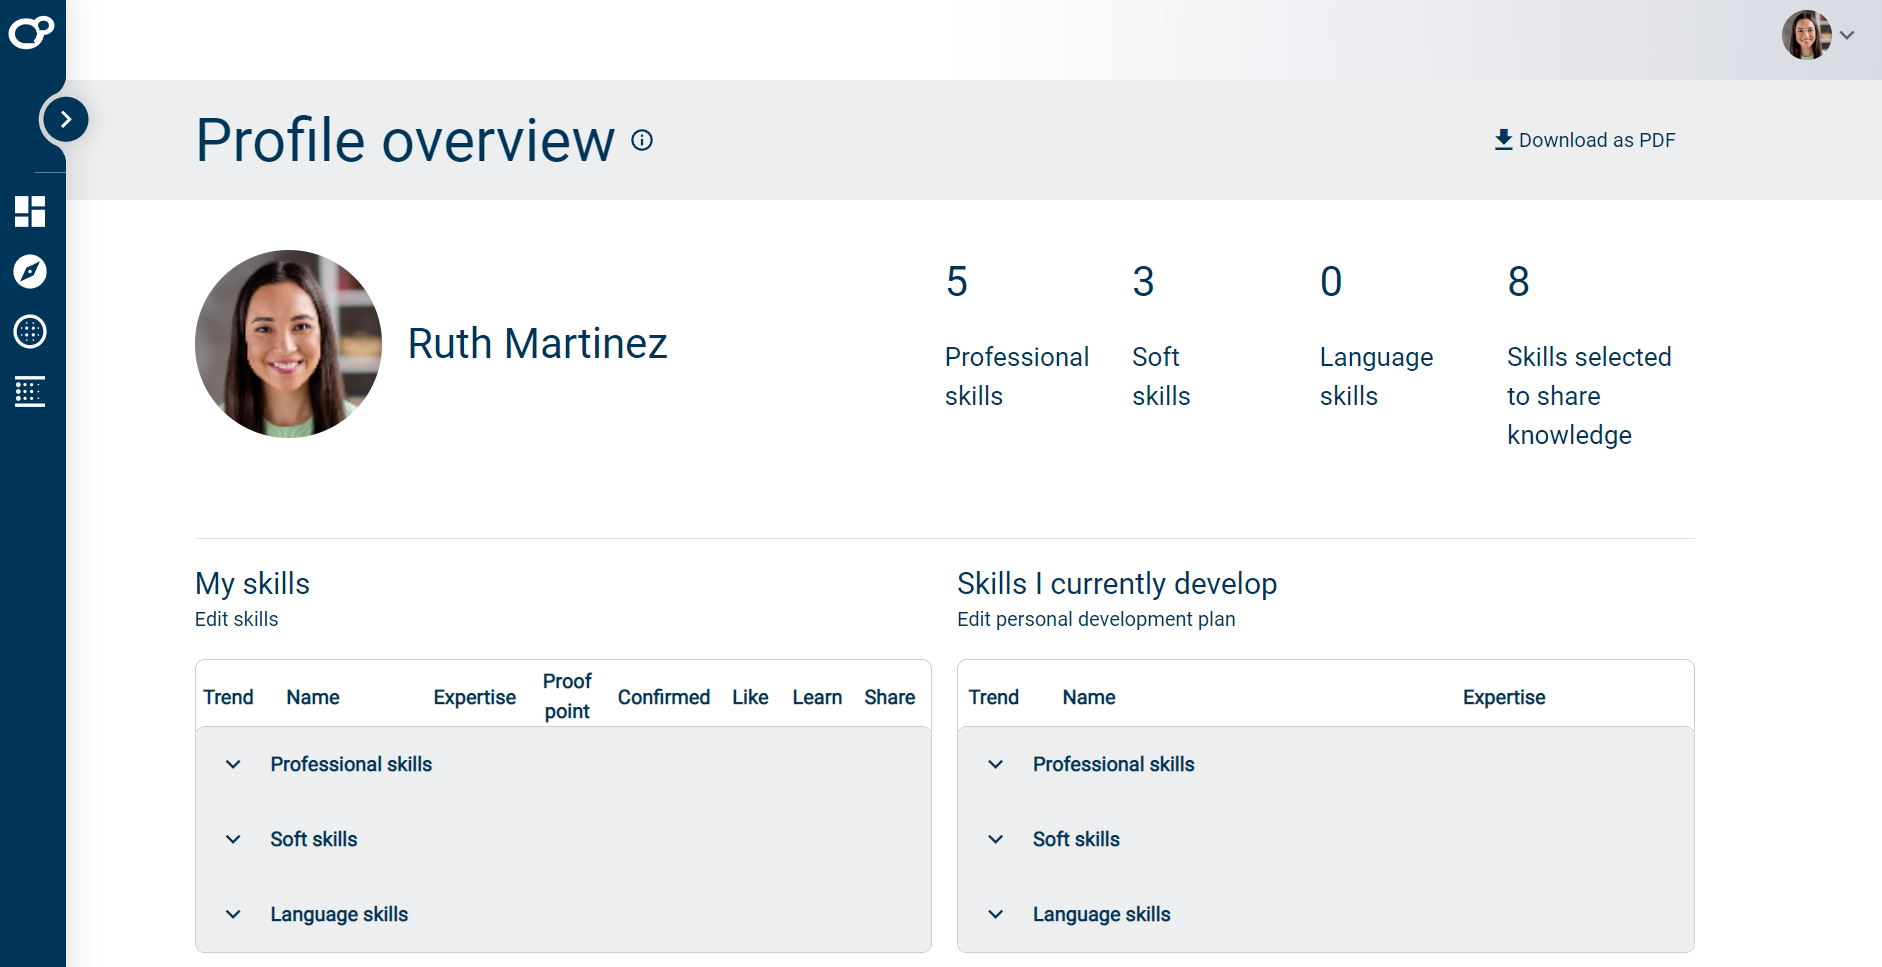
Task: Expand the navigation sidebar using the chevron button
Action: [x=65, y=118]
